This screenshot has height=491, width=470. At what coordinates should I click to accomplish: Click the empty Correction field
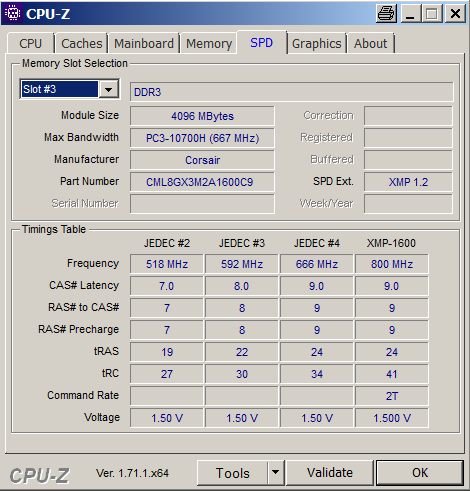click(408, 116)
